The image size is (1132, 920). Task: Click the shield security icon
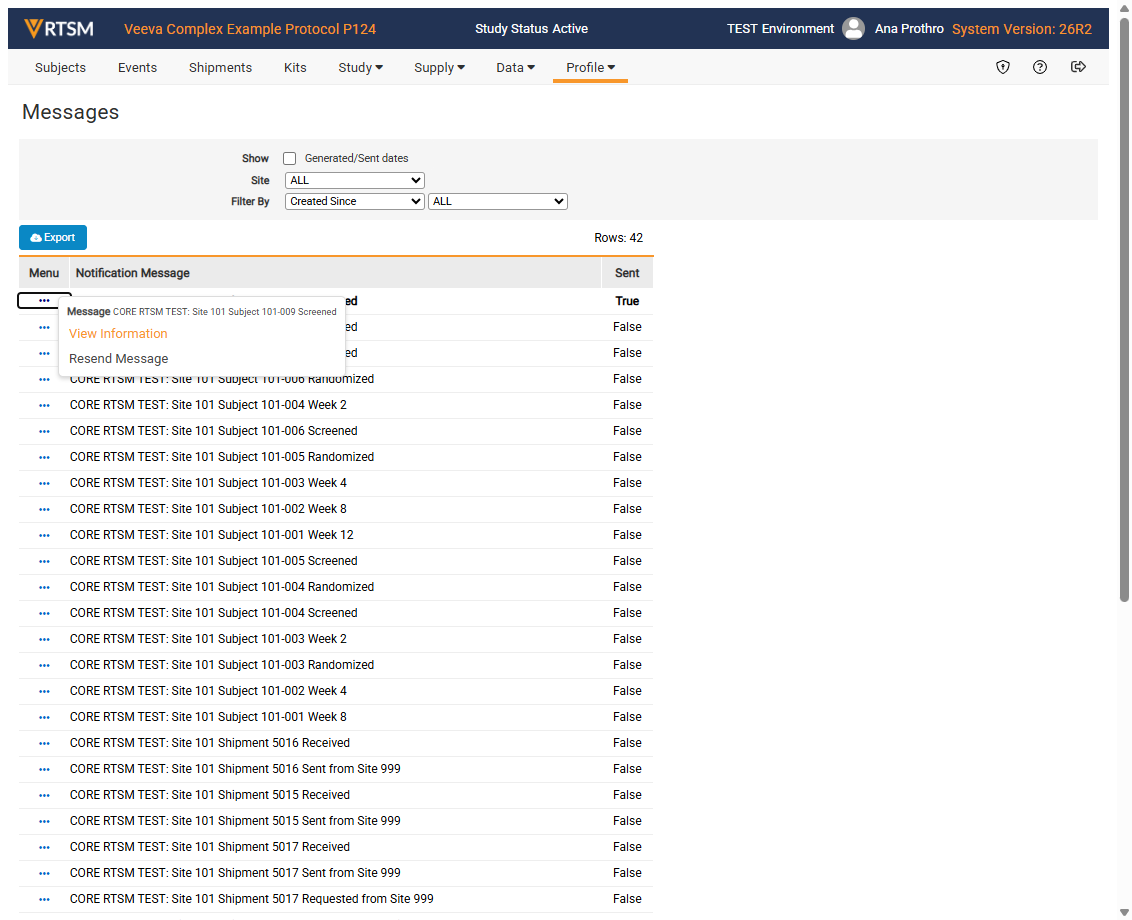coord(1003,67)
